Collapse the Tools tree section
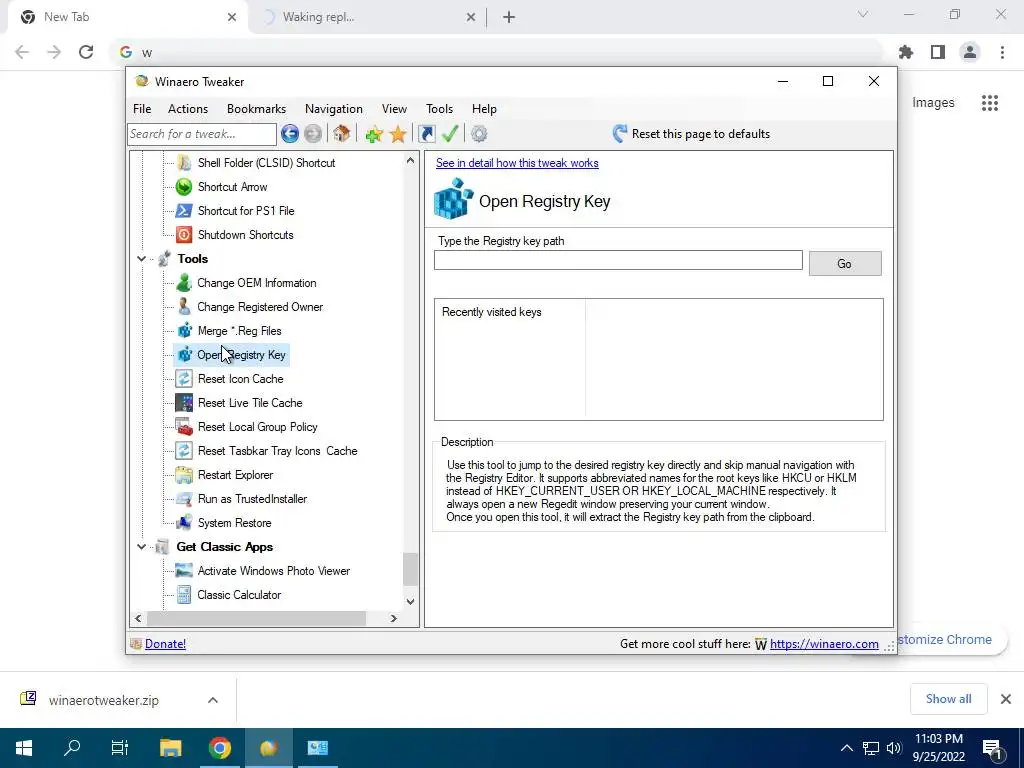The image size is (1024, 768). [x=141, y=259]
